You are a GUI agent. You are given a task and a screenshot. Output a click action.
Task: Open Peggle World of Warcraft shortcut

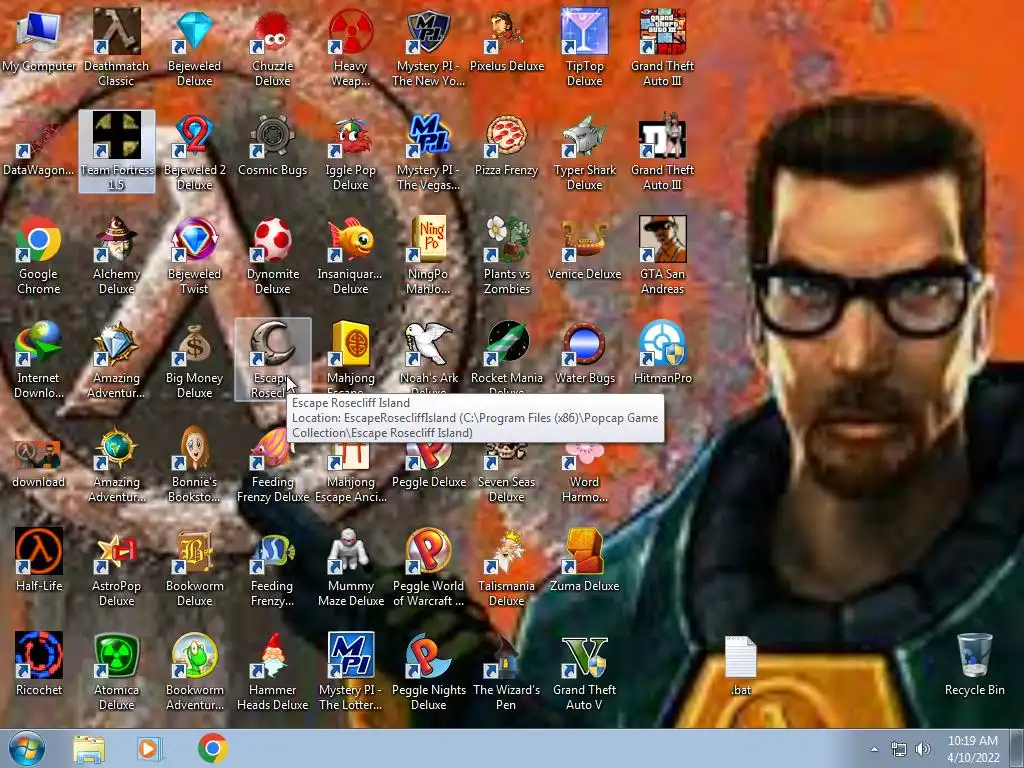click(428, 567)
